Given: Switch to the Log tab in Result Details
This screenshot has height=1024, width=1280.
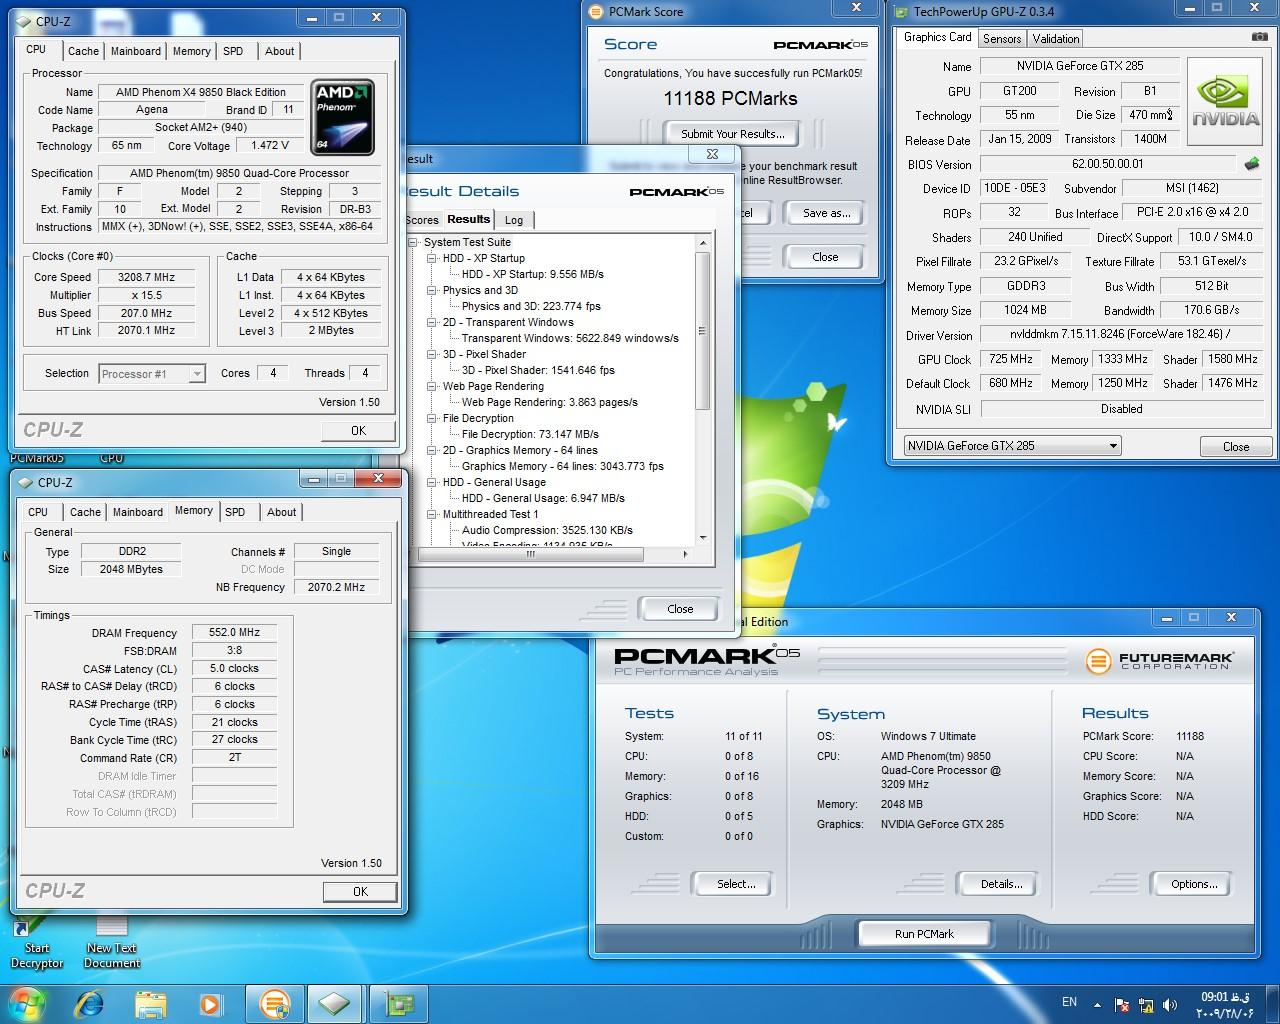Looking at the screenshot, I should tap(514, 220).
